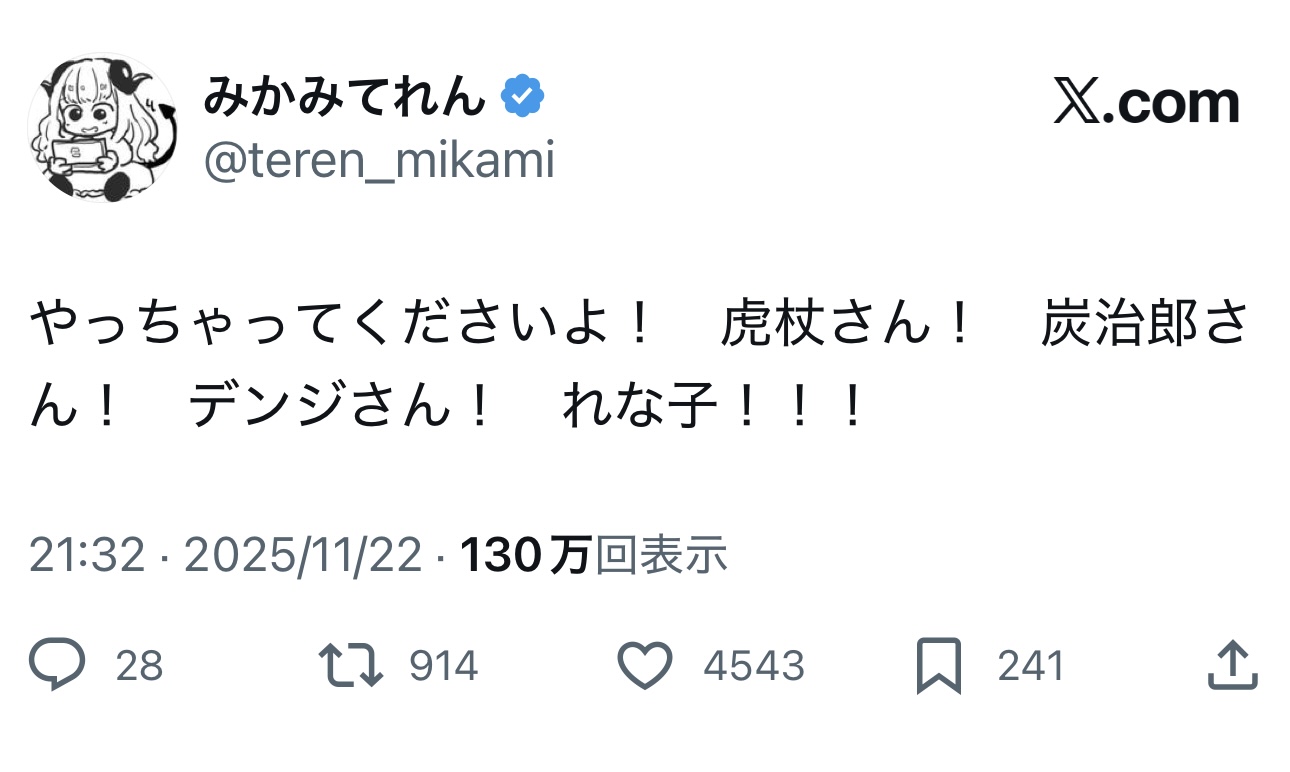Click the blue verified badge

point(522,98)
